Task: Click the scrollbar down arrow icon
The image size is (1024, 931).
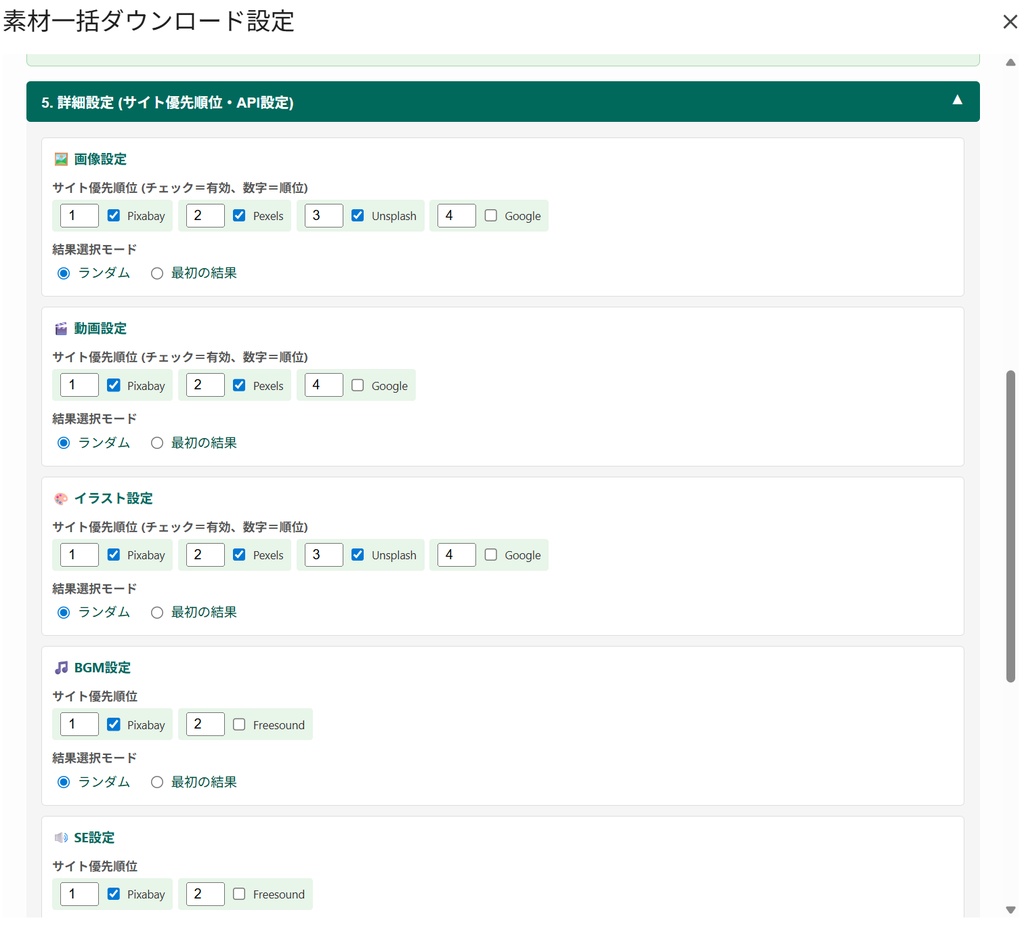Action: coord(1010,908)
